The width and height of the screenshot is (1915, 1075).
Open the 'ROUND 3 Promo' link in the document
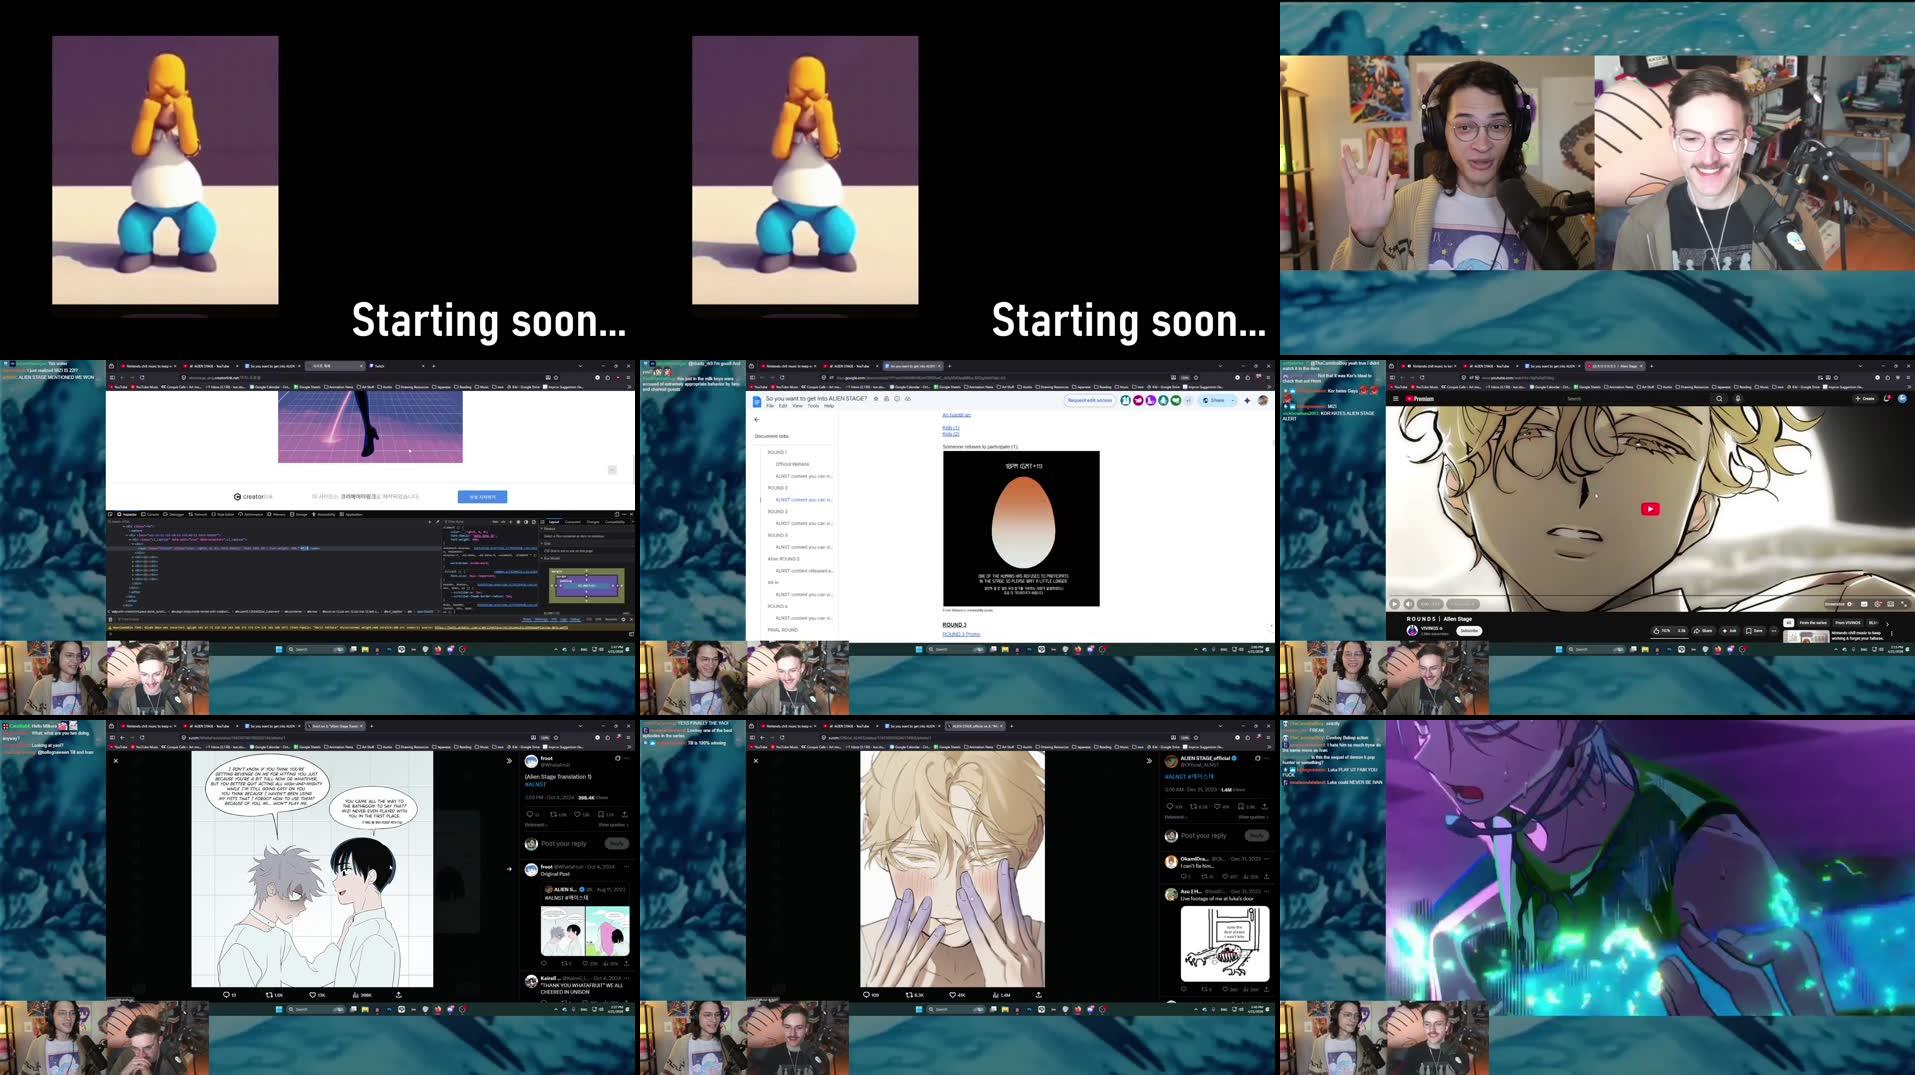click(x=963, y=634)
